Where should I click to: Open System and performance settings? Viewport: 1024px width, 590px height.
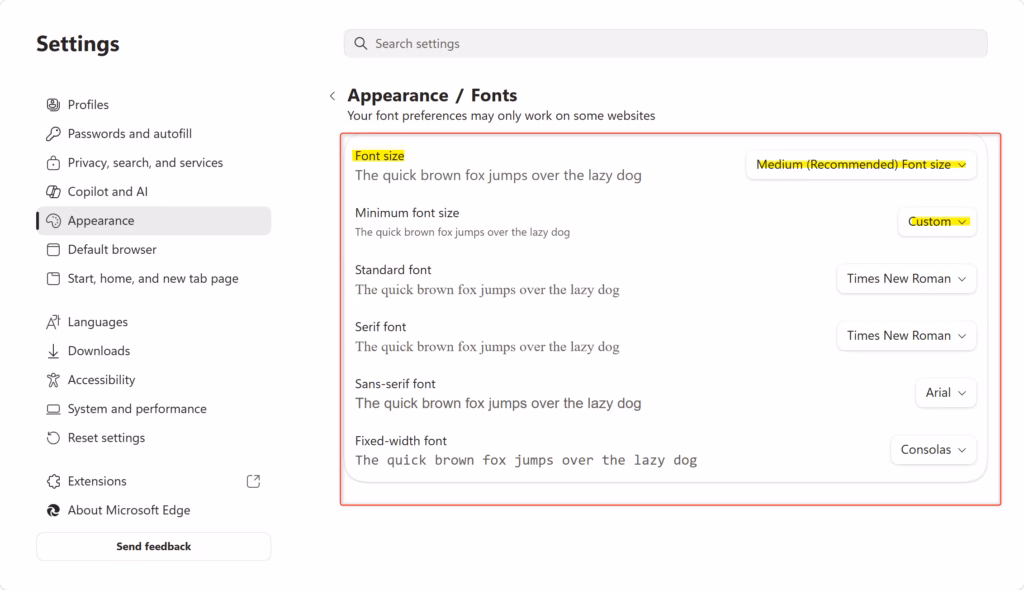tap(153, 409)
